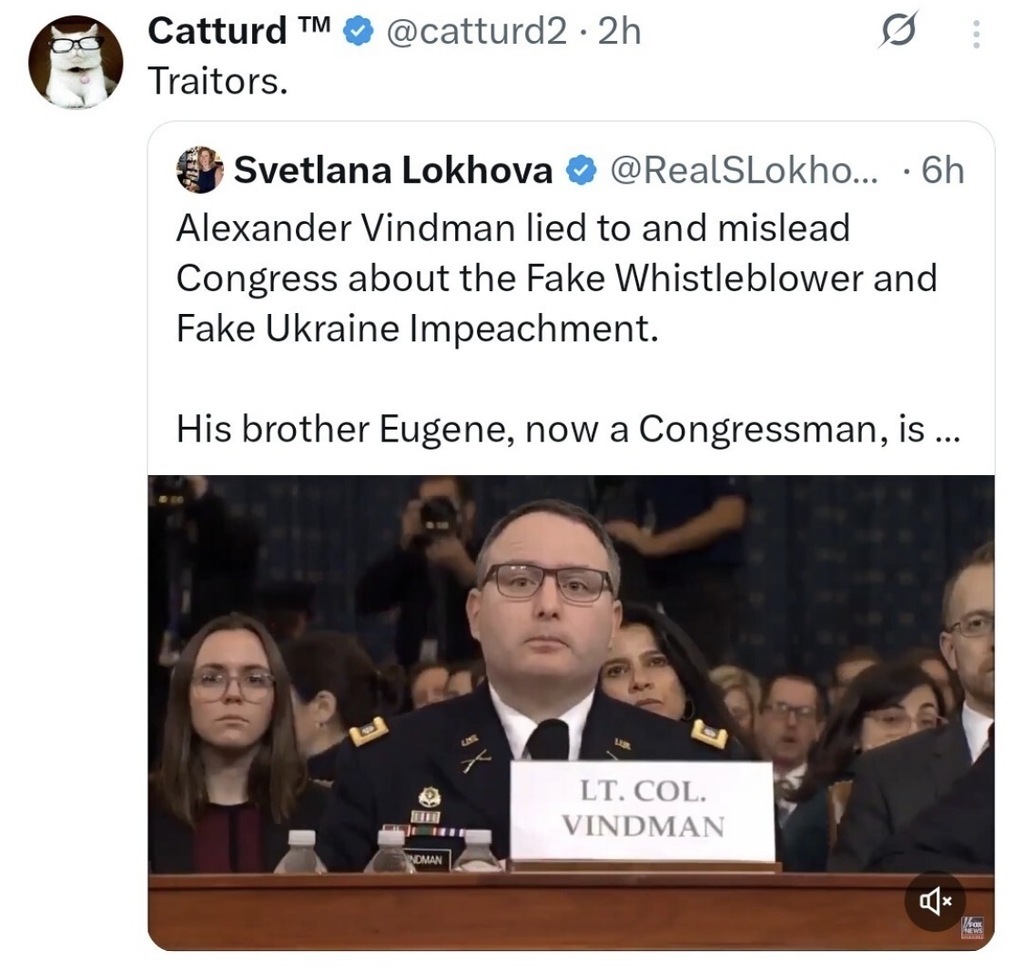Viewport: 1024px width, 971px height.
Task: Open the @catturd2 handle link
Action: (x=476, y=33)
